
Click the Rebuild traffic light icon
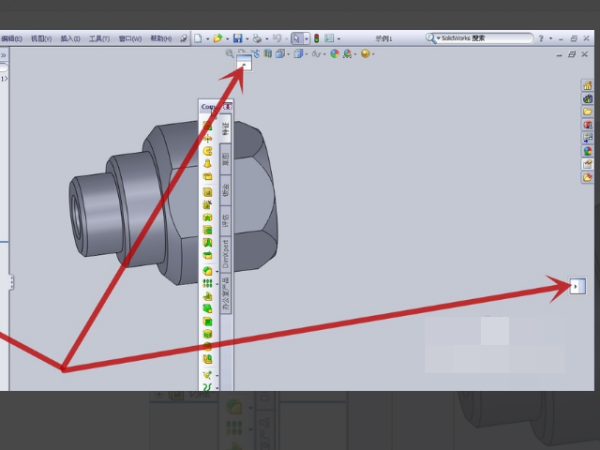coord(318,39)
